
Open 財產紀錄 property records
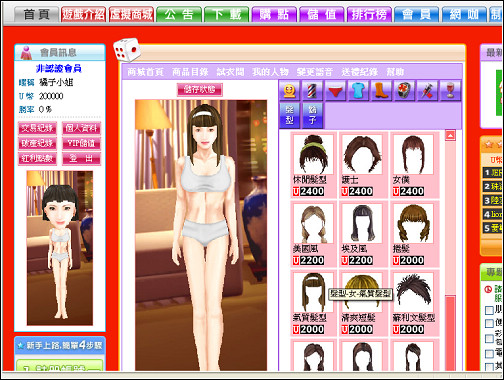click(37, 144)
